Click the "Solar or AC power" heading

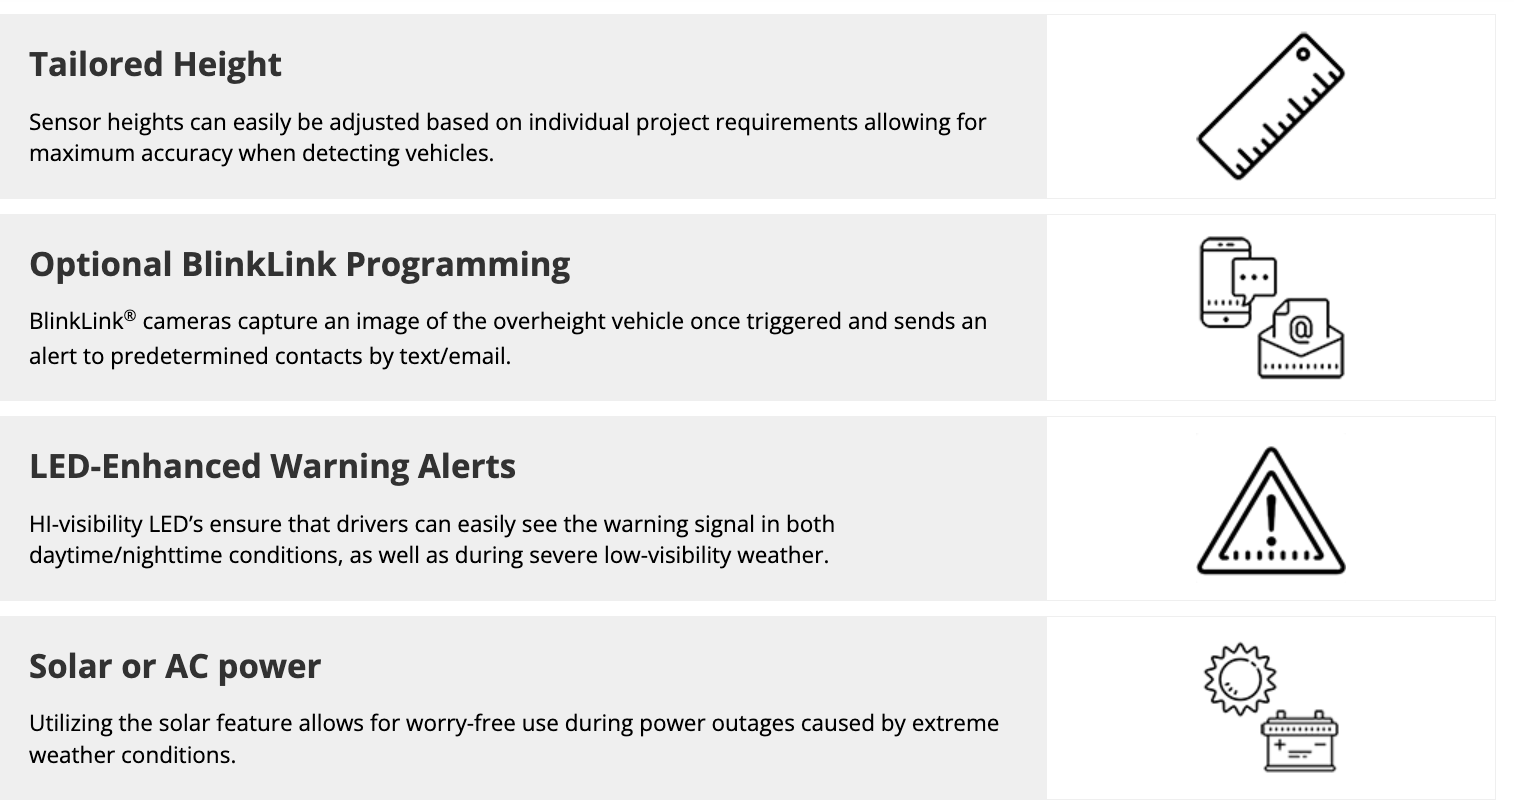175,666
